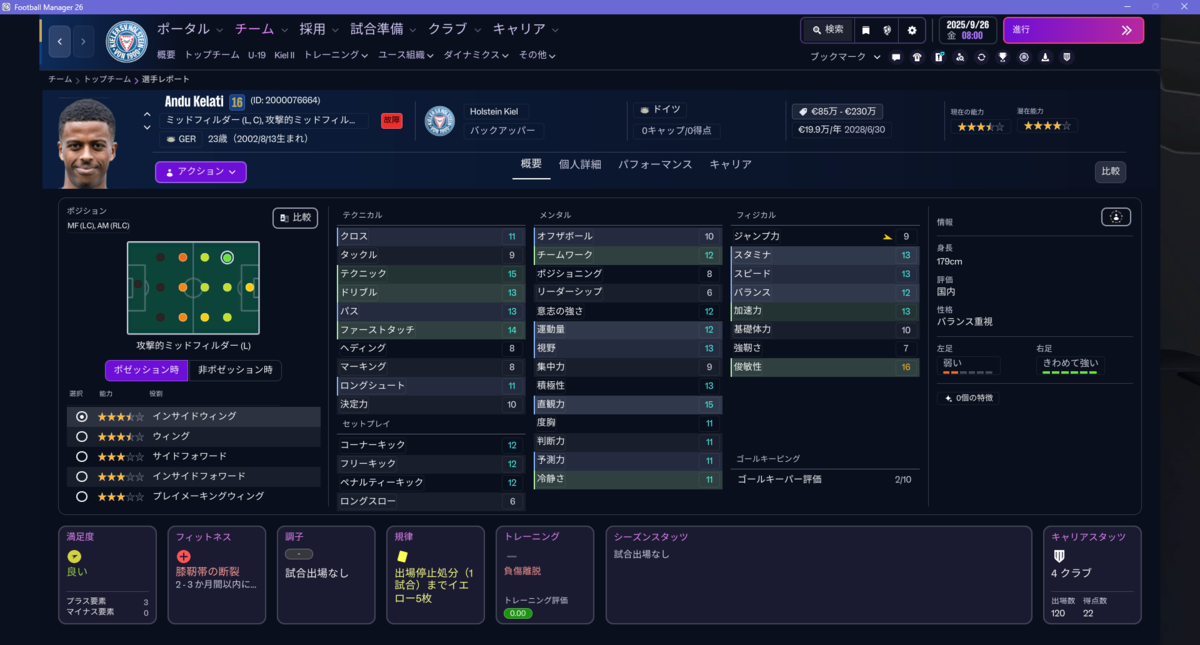Open the 採用 menu
The width and height of the screenshot is (1200, 645).
(319, 29)
